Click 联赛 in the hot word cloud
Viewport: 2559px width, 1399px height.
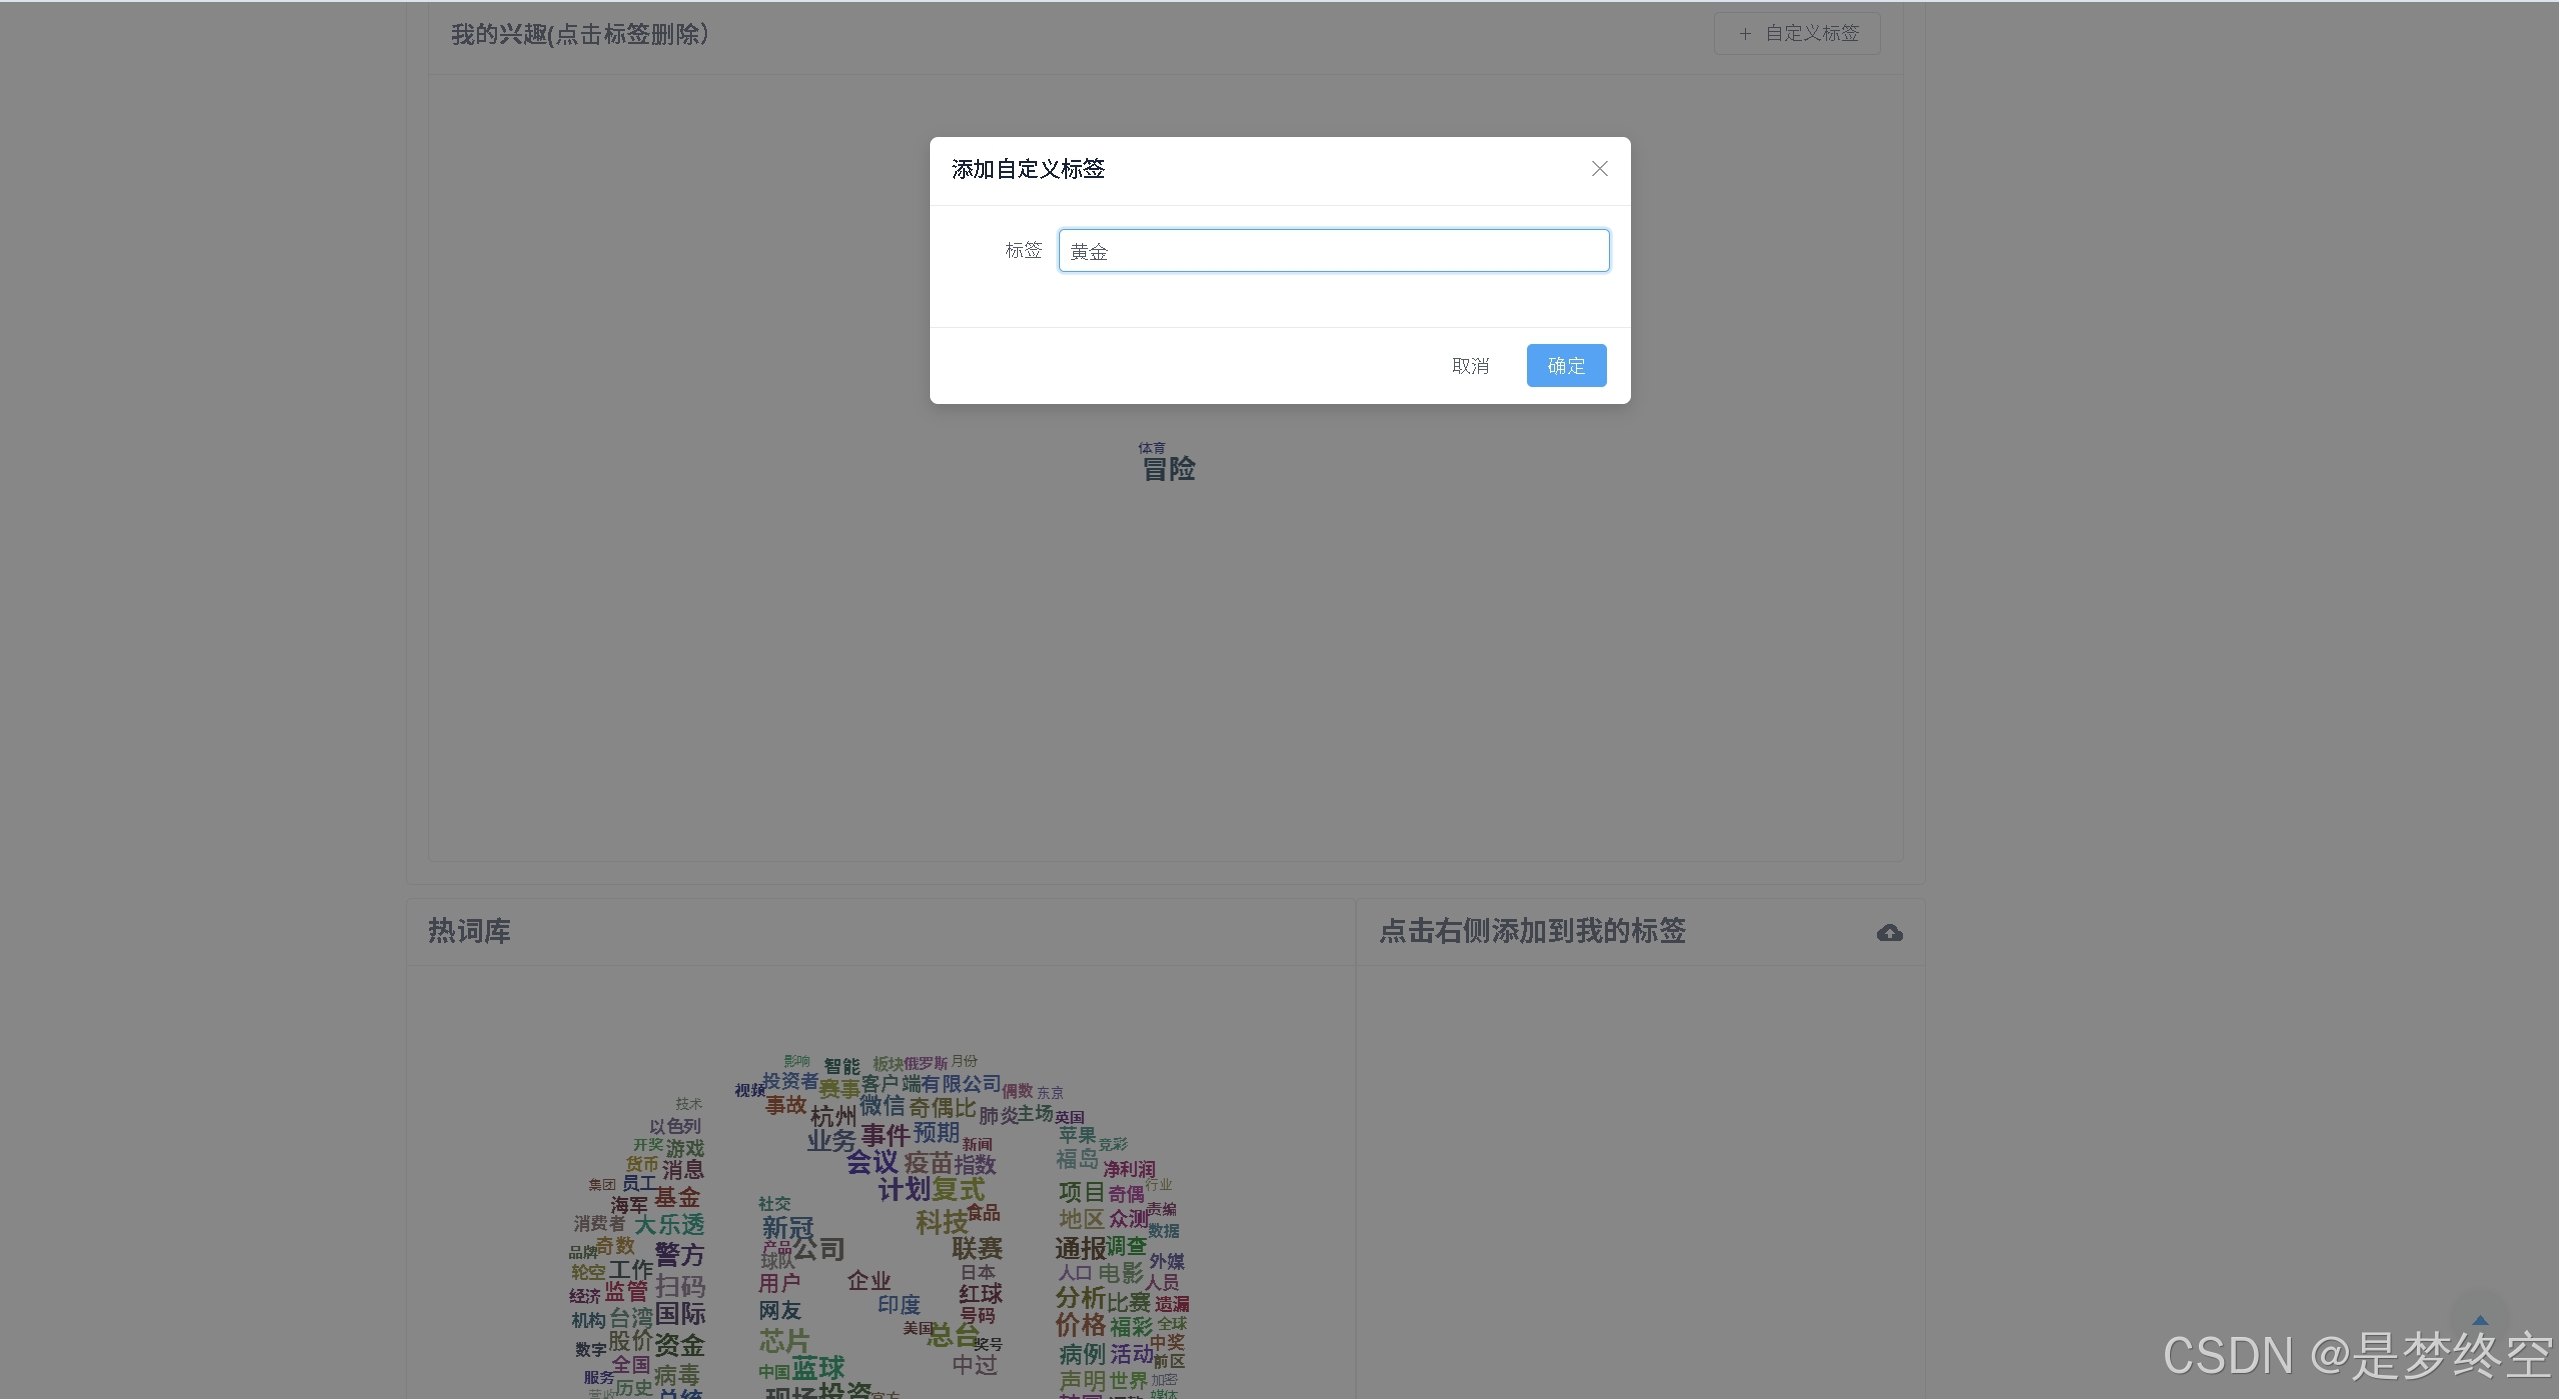tap(977, 1249)
